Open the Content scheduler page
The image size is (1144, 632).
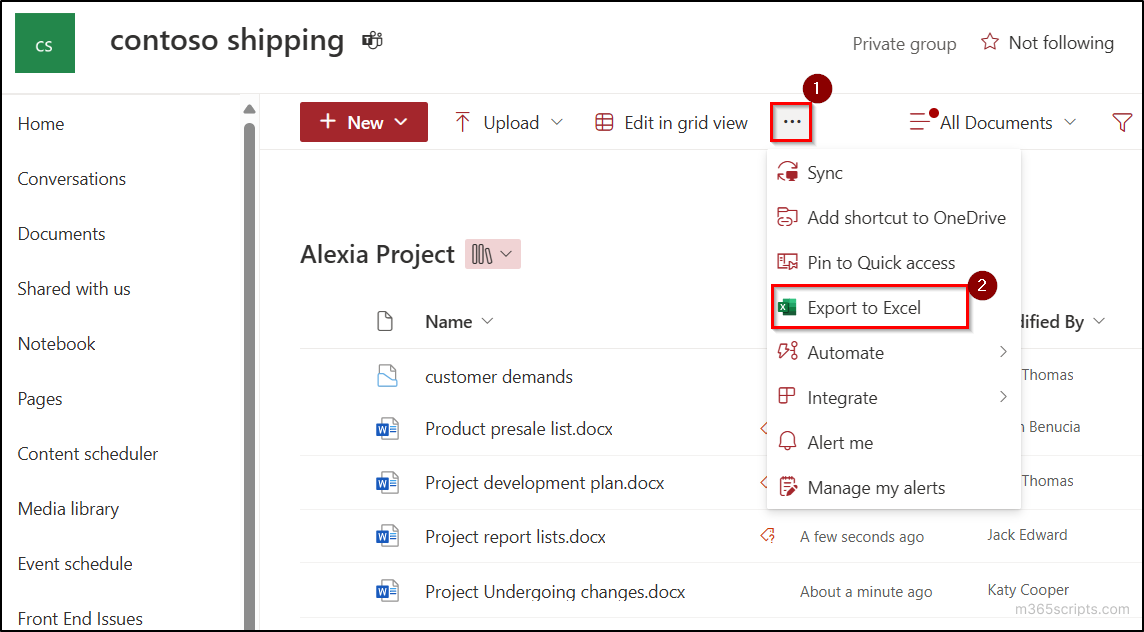87,453
